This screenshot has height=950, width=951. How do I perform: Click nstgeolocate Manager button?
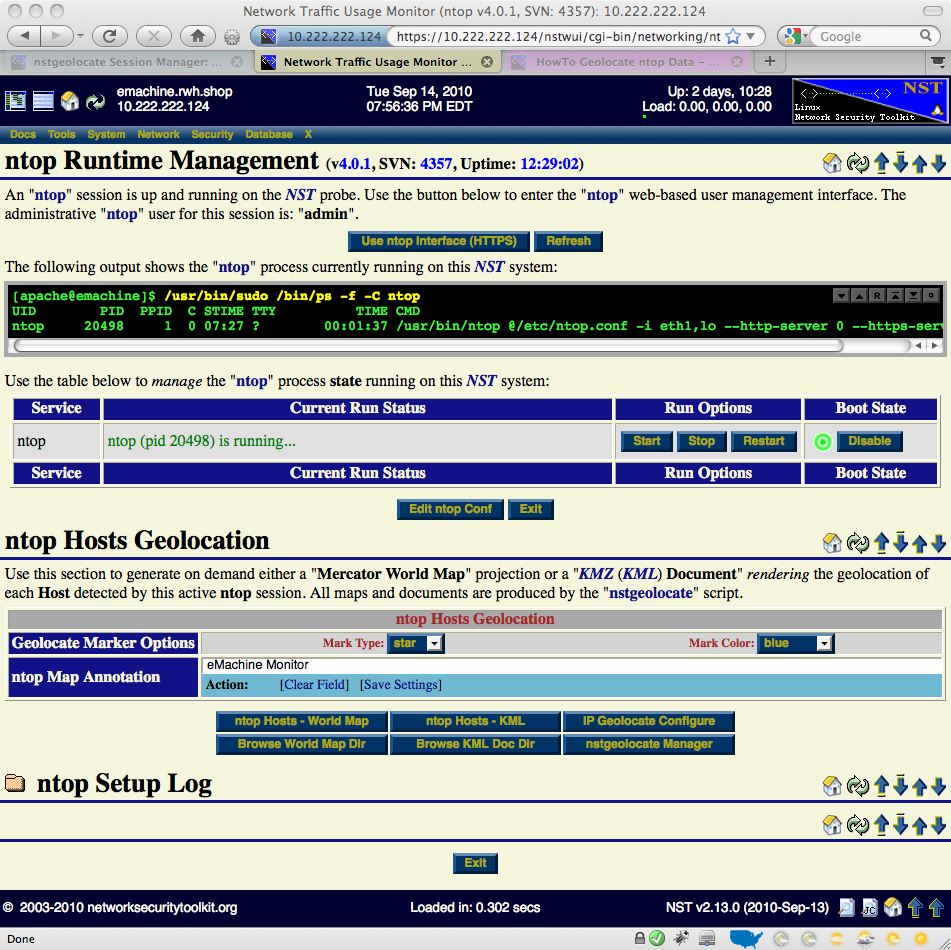648,744
